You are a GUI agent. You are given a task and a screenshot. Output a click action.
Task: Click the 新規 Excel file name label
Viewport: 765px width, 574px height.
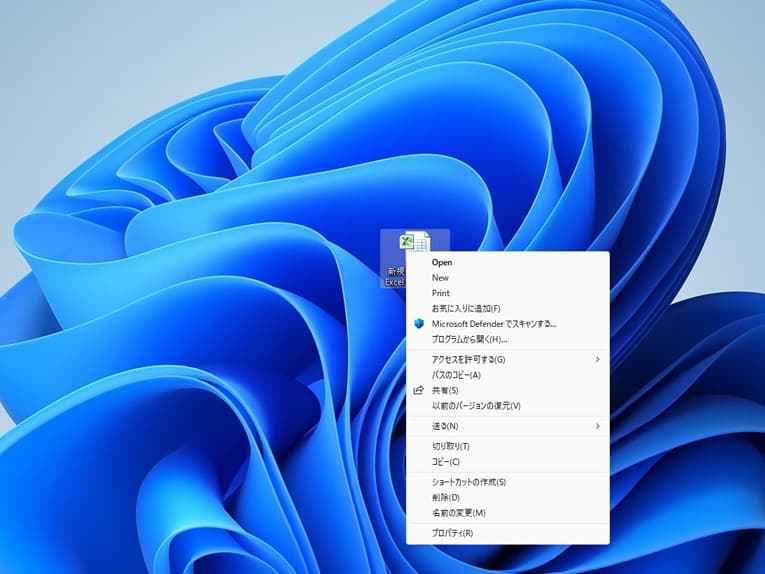click(x=396, y=277)
